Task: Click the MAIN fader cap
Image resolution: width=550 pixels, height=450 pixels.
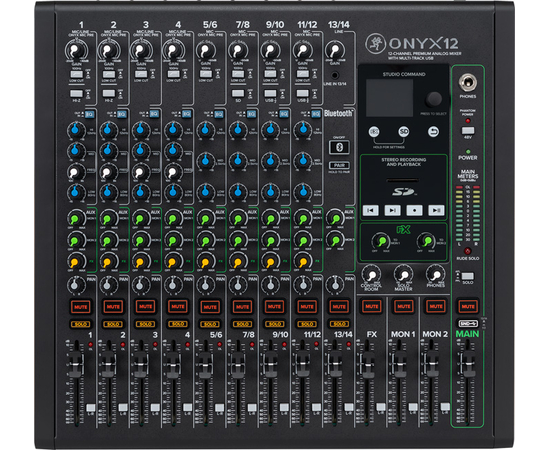Action: pyautogui.click(x=468, y=364)
